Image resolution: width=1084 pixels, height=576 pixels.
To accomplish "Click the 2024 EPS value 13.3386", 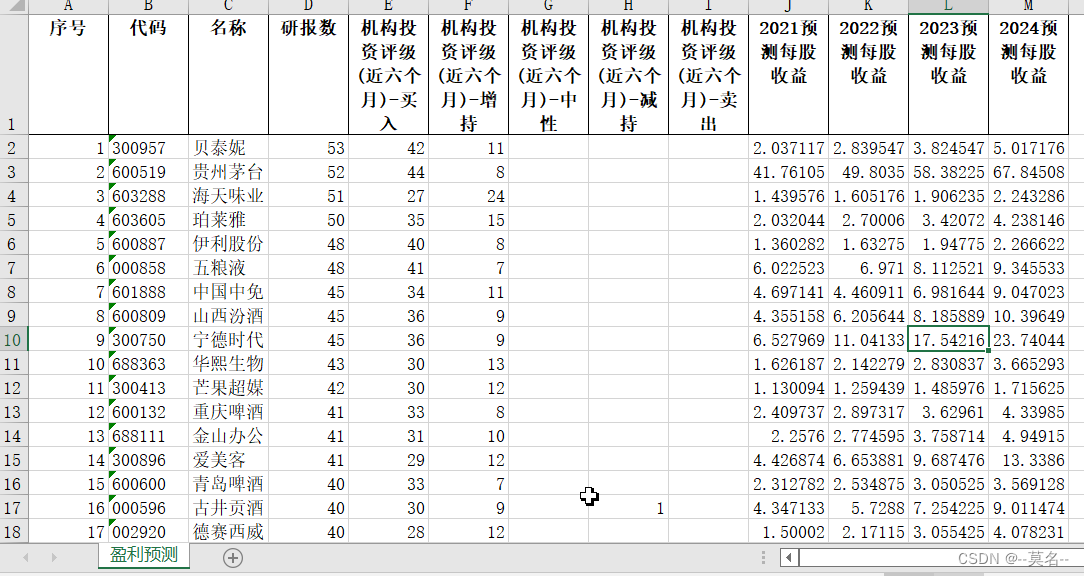I will tap(1029, 460).
